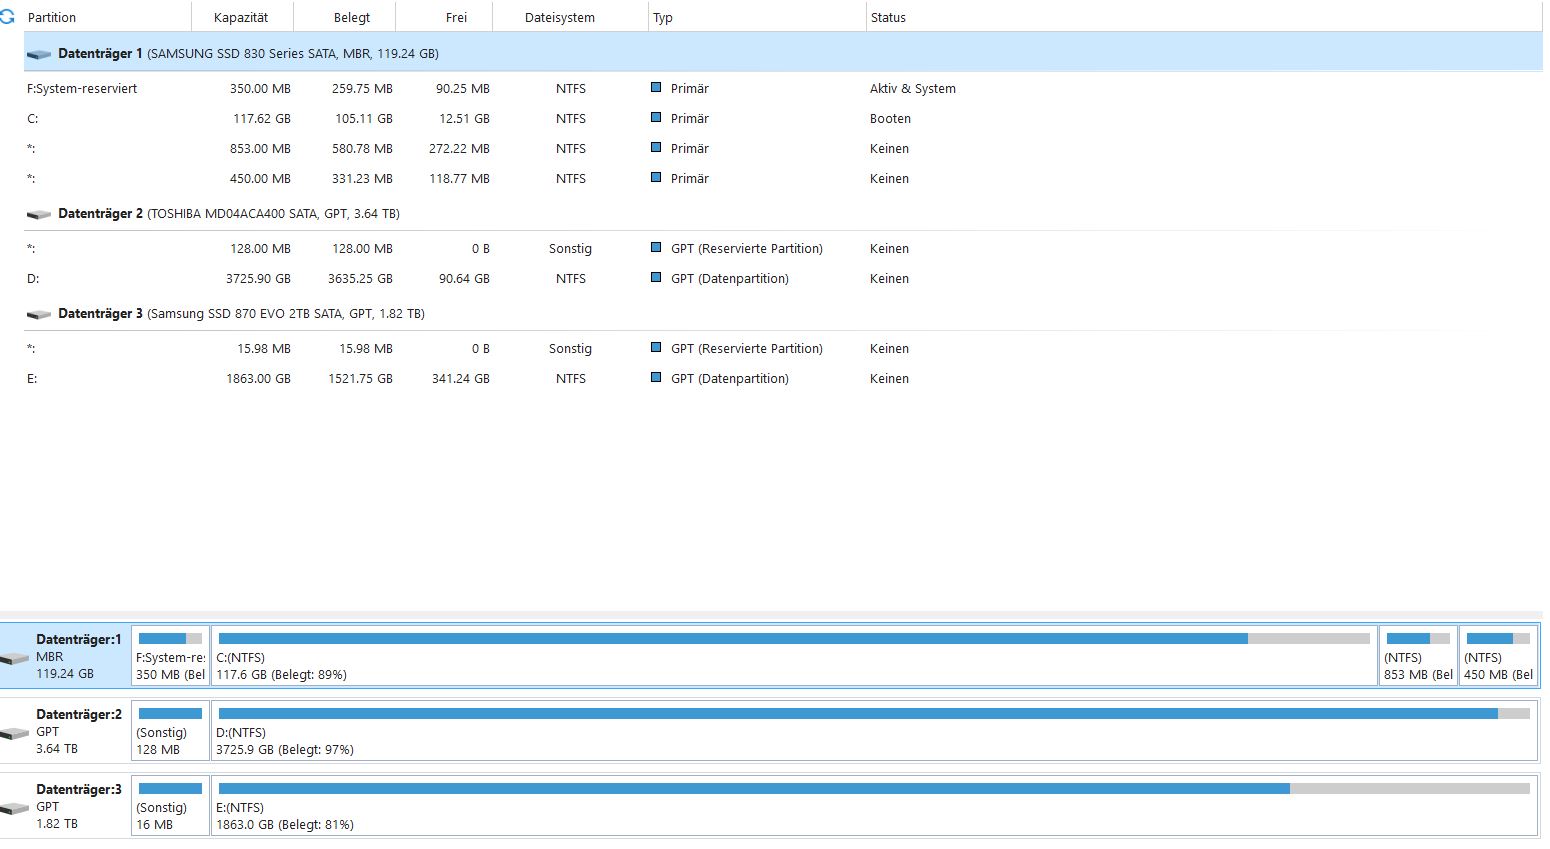Select Datenträger 3 Samsung SSD 870 EVO row

click(x=783, y=313)
